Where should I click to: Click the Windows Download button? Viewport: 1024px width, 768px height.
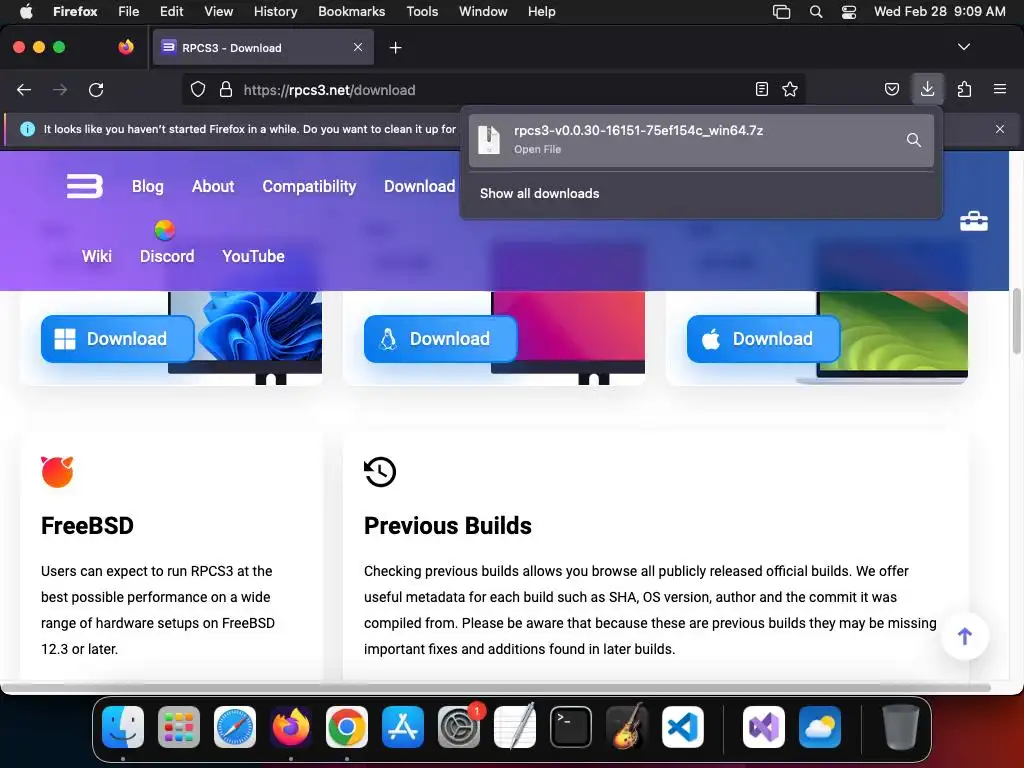click(x=118, y=338)
